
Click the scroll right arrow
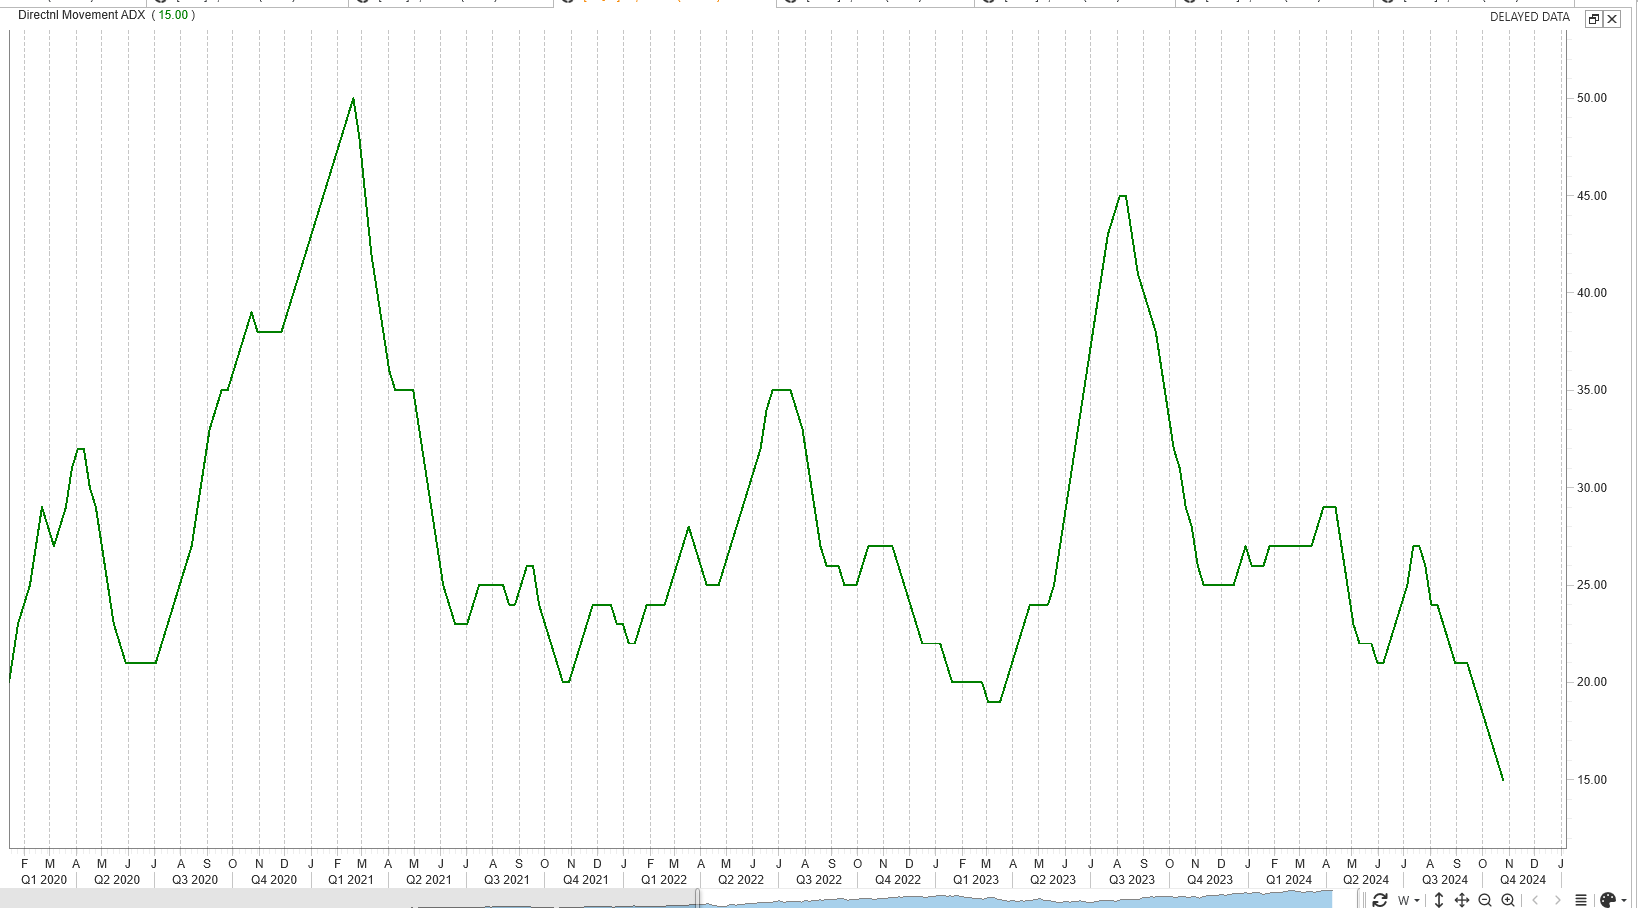[1557, 900]
